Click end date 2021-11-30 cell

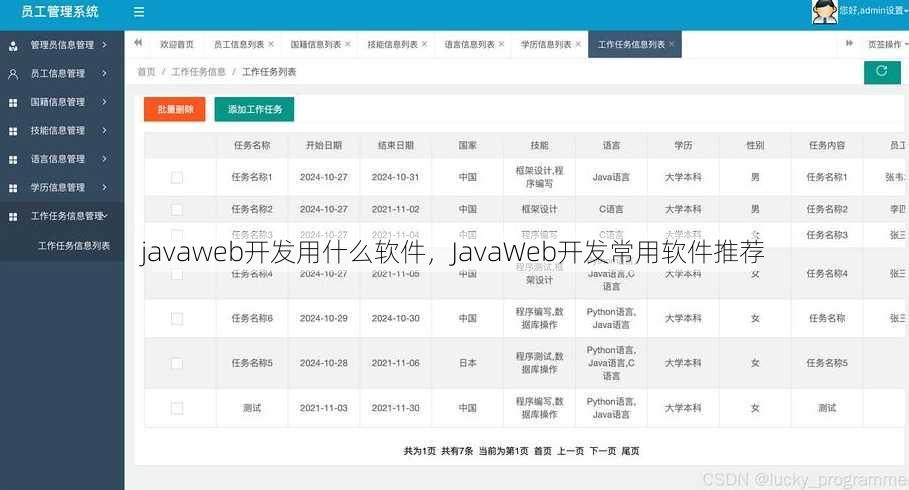click(x=395, y=408)
